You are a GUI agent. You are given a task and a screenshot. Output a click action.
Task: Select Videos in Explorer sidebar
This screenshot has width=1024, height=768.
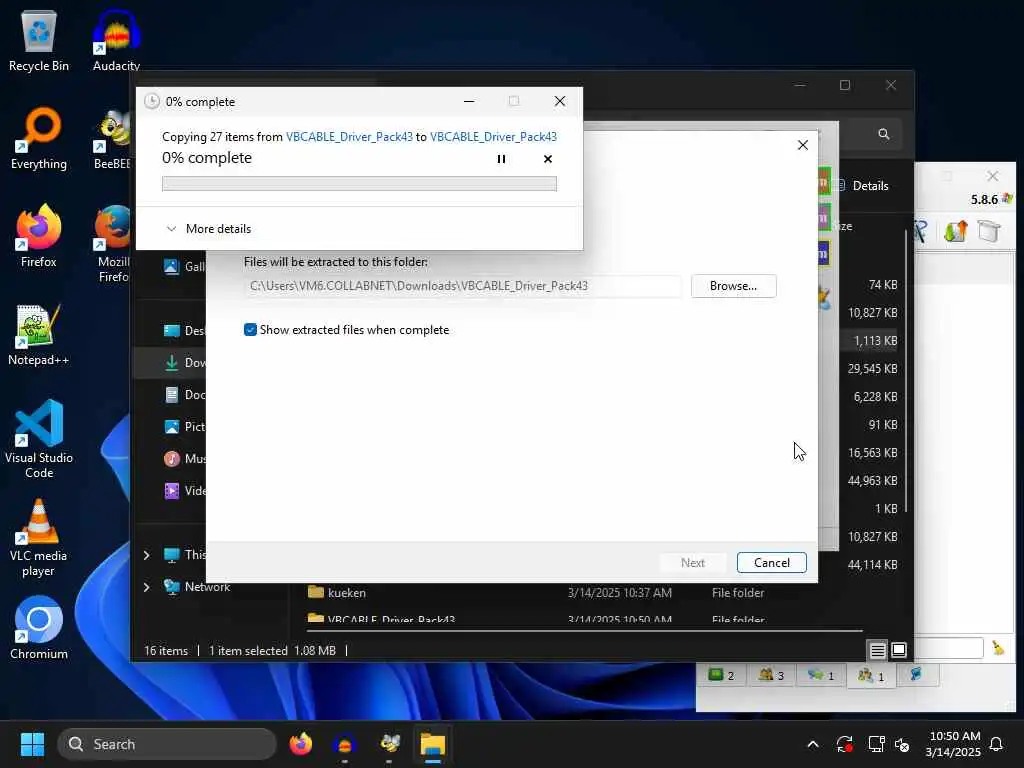[x=184, y=490]
